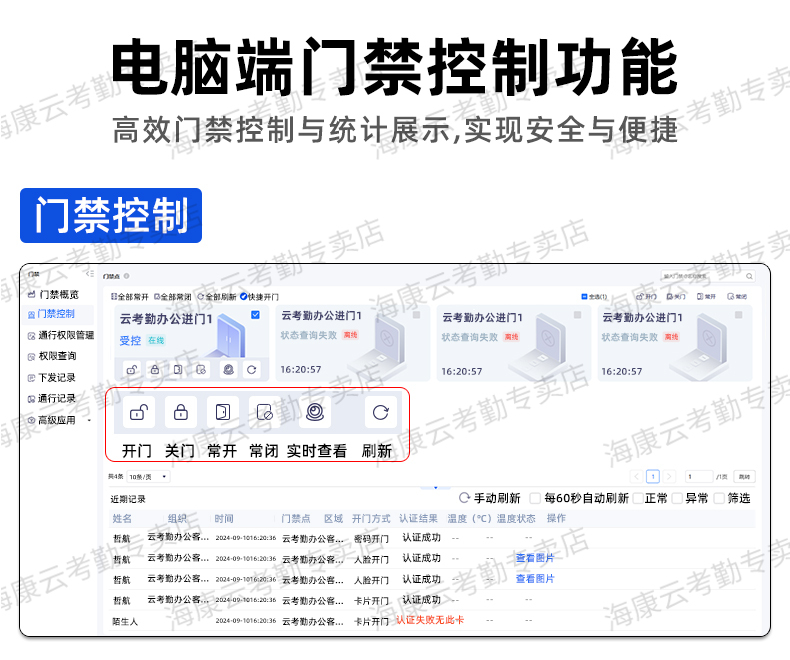Open the 门禁概览 sidebar page
The height and width of the screenshot is (660, 790).
(x=53, y=294)
